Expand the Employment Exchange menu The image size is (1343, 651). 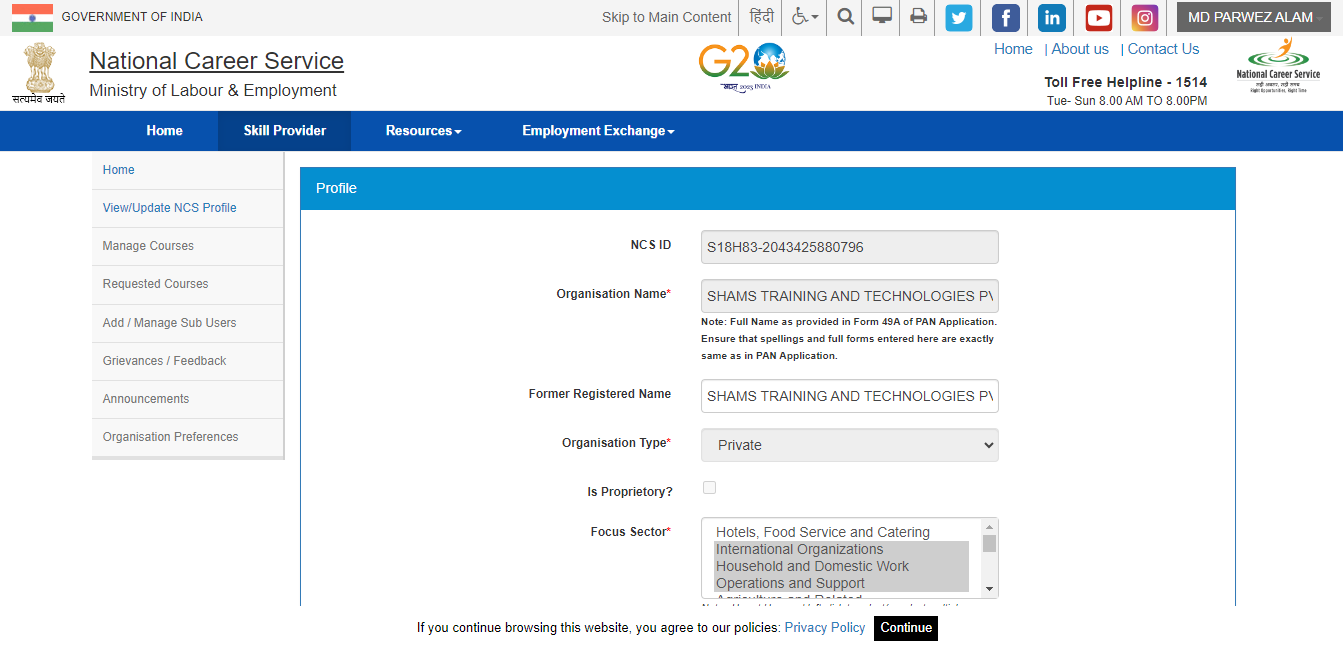(598, 131)
